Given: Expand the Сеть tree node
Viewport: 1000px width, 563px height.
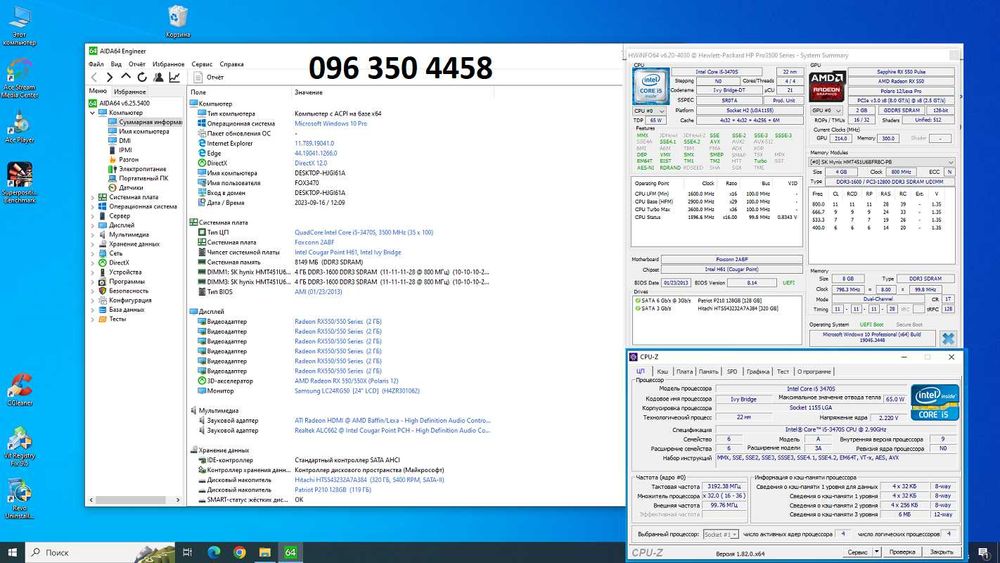Looking at the screenshot, I should coord(92,253).
